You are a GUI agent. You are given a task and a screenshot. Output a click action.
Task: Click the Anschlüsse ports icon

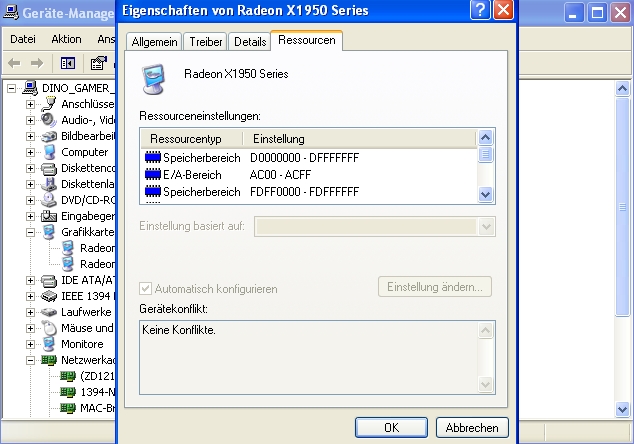click(49, 104)
